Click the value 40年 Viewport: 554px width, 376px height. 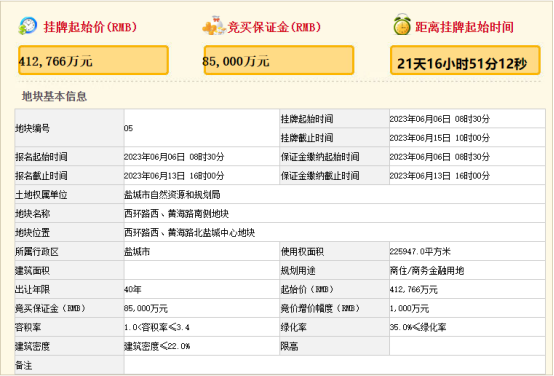point(133,290)
